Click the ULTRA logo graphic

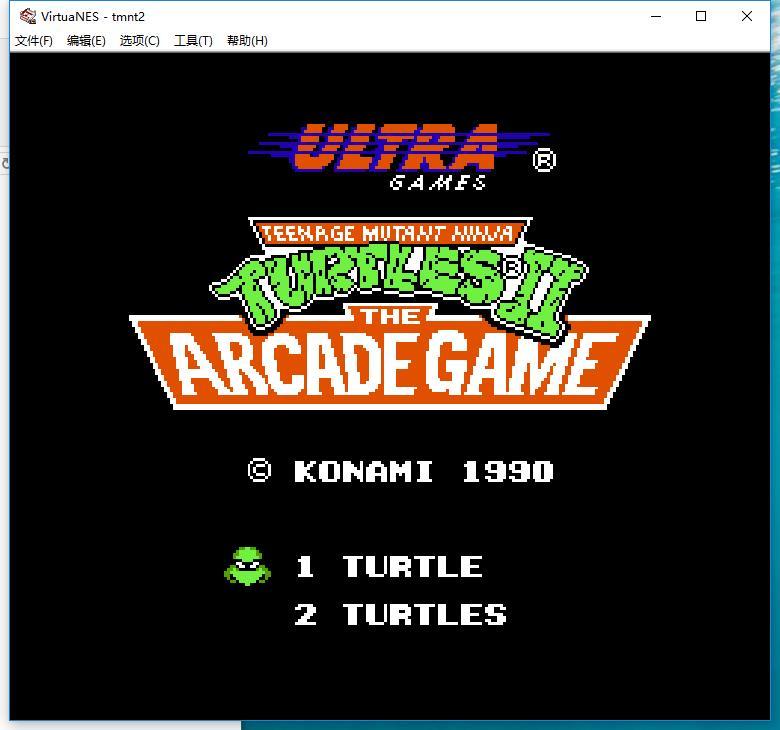point(397,147)
